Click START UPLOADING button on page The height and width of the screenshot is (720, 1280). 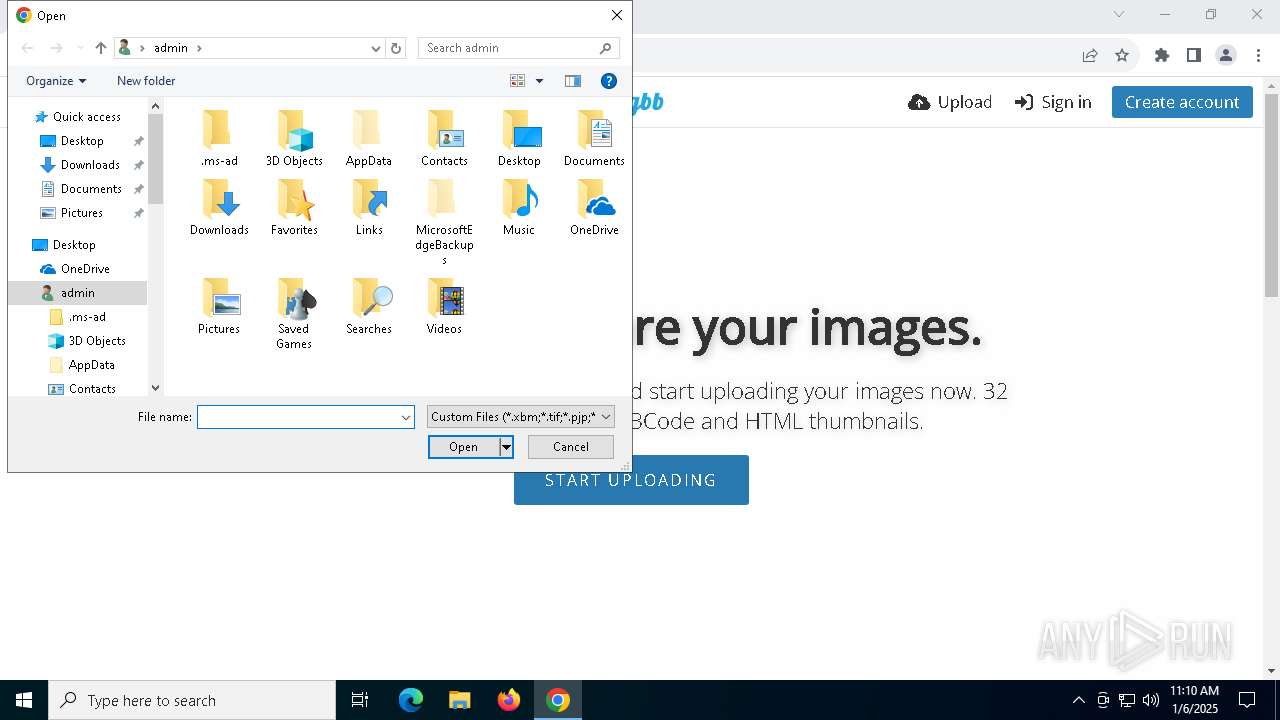(631, 480)
